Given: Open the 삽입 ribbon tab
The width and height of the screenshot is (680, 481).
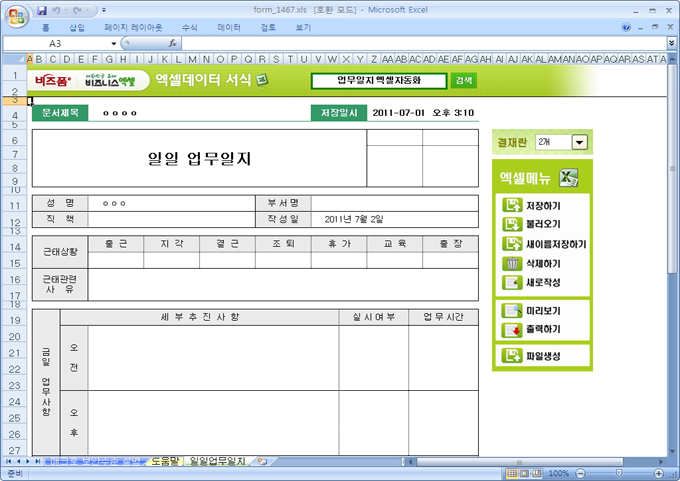Looking at the screenshot, I should pos(77,28).
